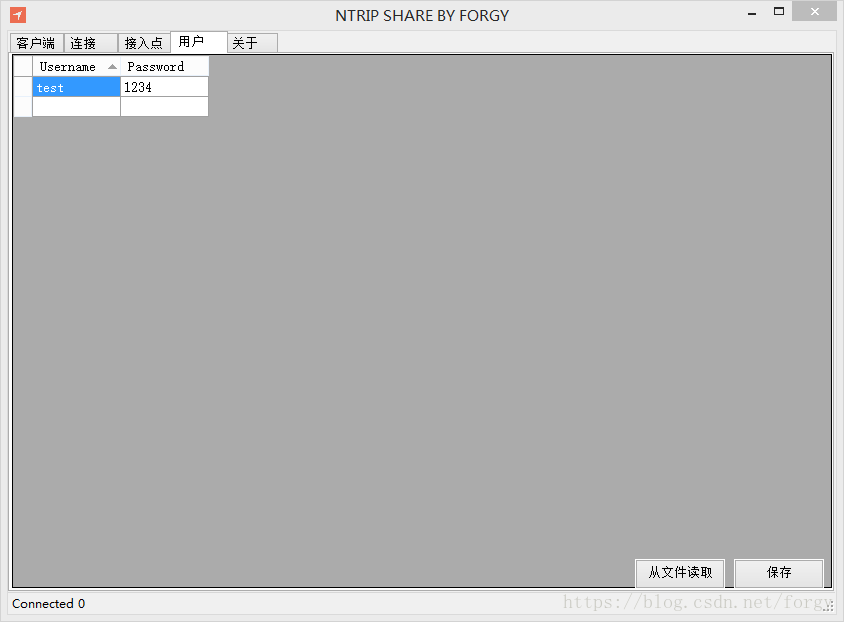Click the 保存 button
Image resolution: width=844 pixels, height=622 pixels.
click(779, 572)
